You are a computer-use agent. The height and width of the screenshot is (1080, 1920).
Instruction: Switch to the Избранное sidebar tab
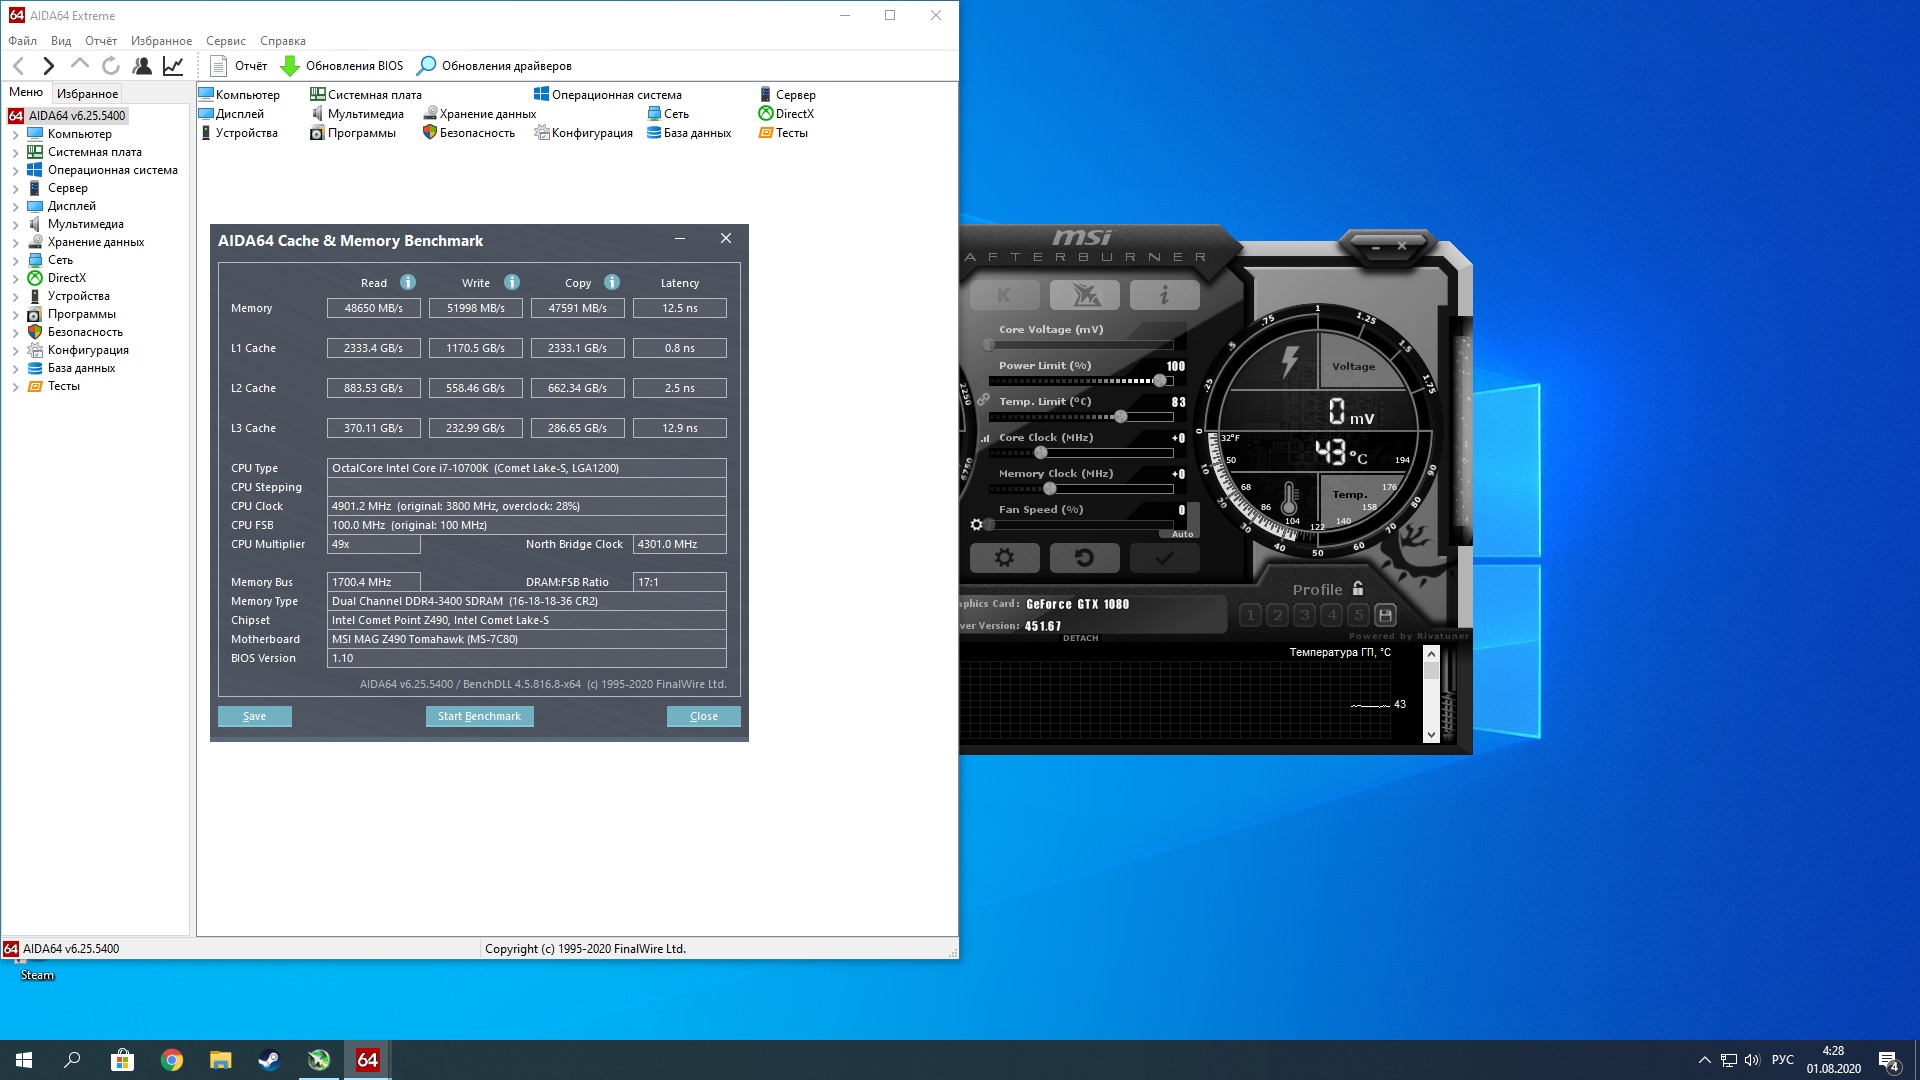(x=88, y=93)
